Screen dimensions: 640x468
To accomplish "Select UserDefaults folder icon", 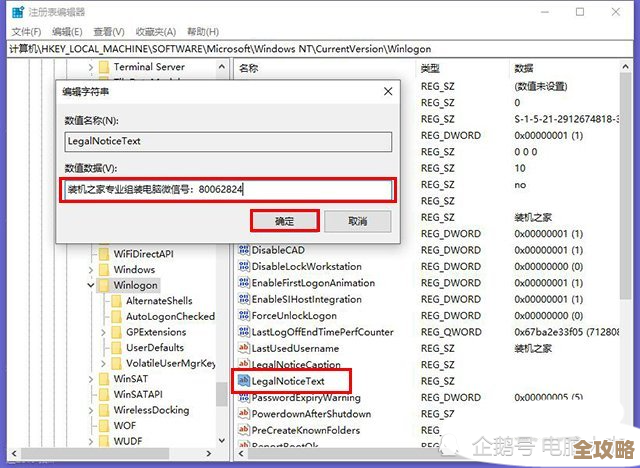I will tap(117, 348).
